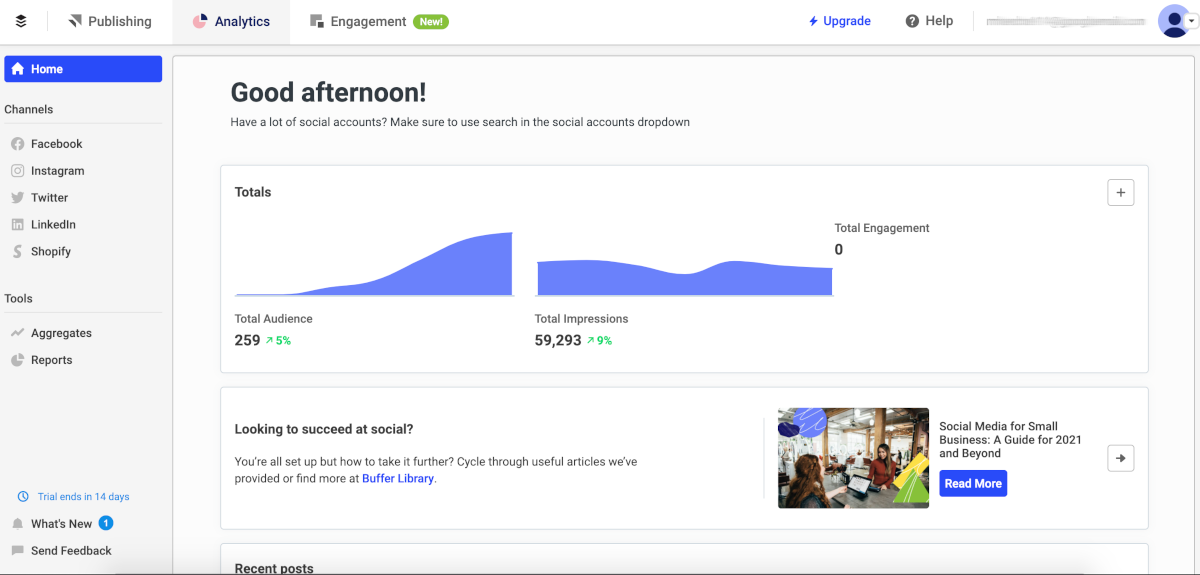Click the 9% impressions growth indicator
1200x575 pixels.
[x=599, y=341]
